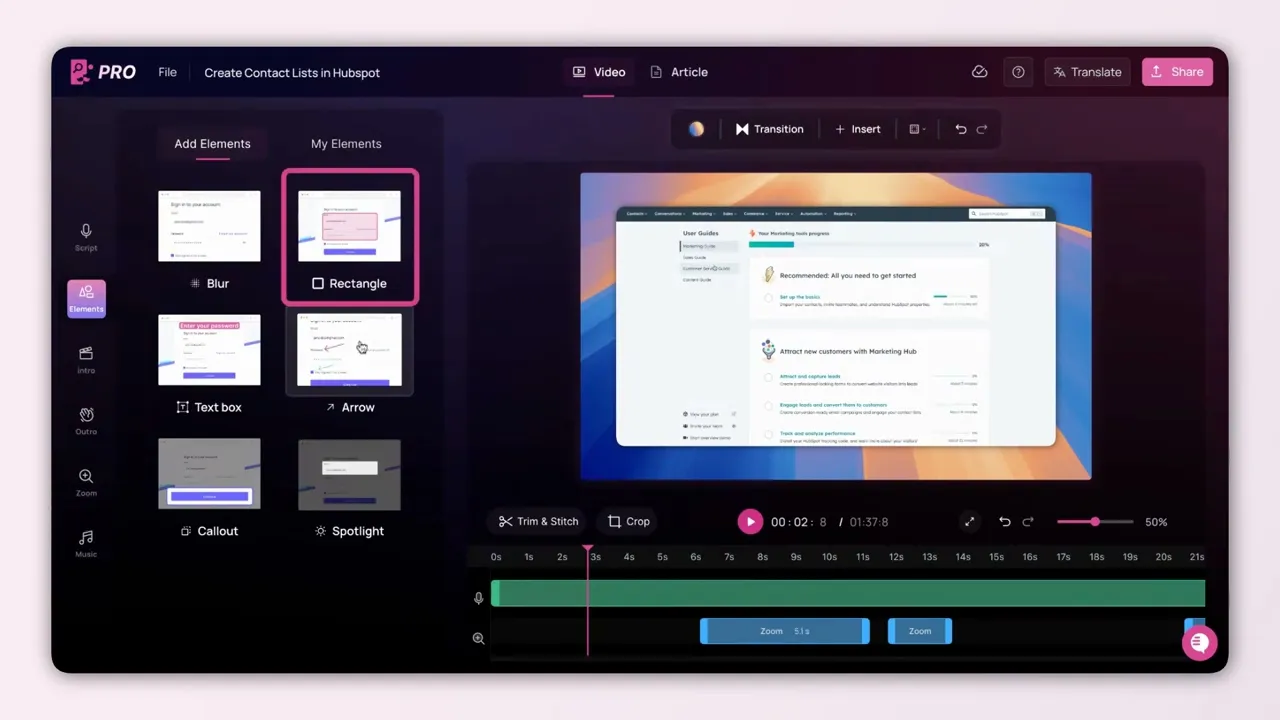The image size is (1280, 720).
Task: Click the 00:02:8 current time
Action: [799, 521]
